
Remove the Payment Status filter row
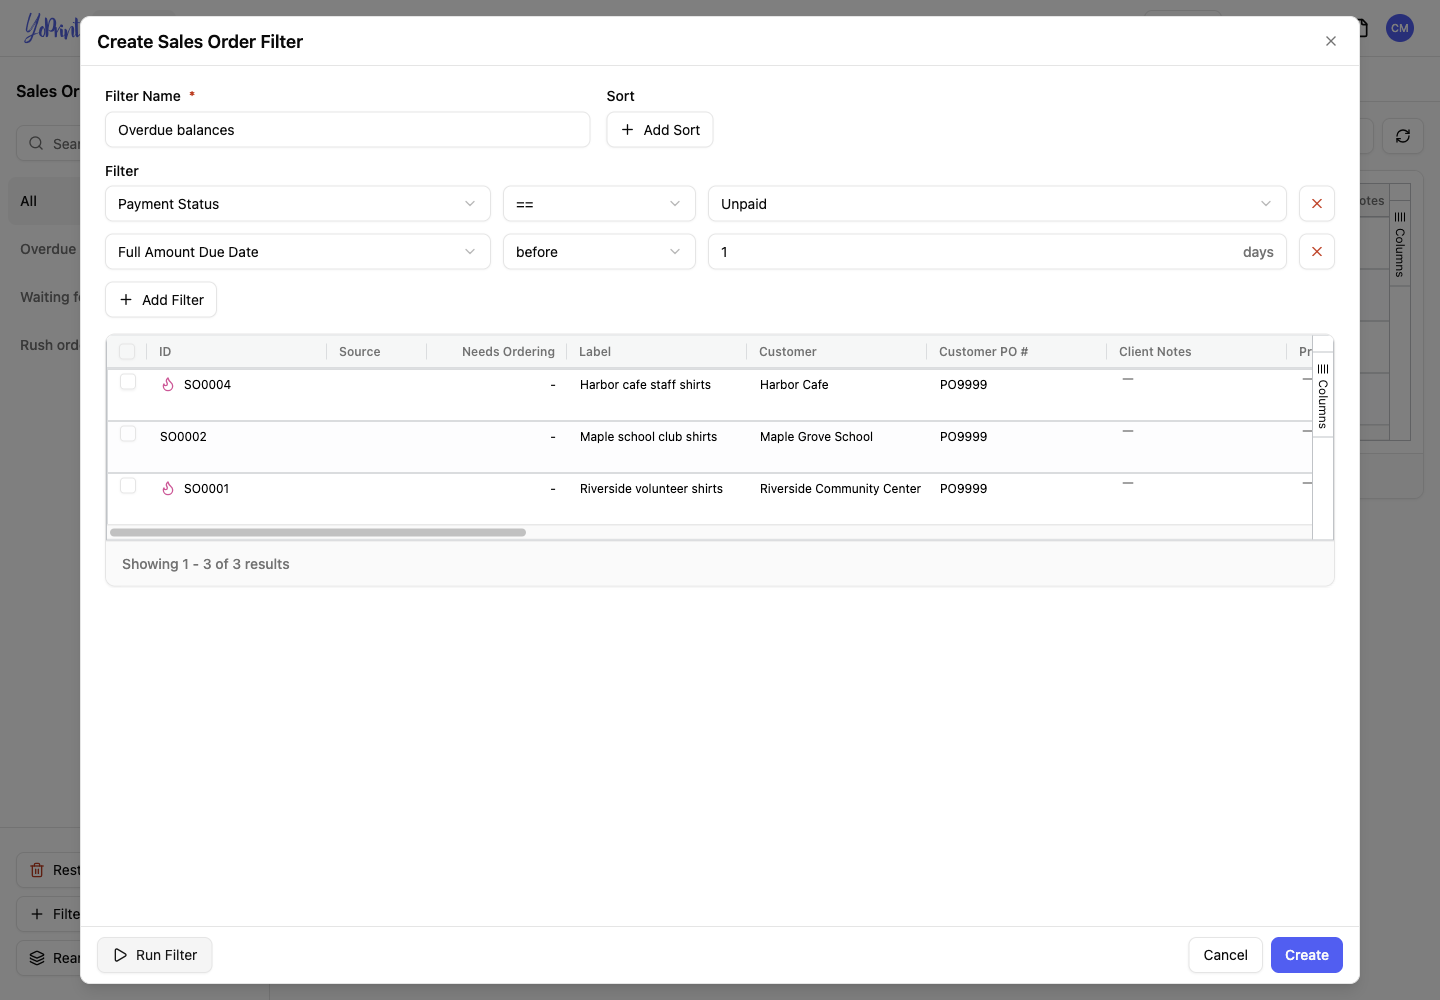(x=1316, y=204)
